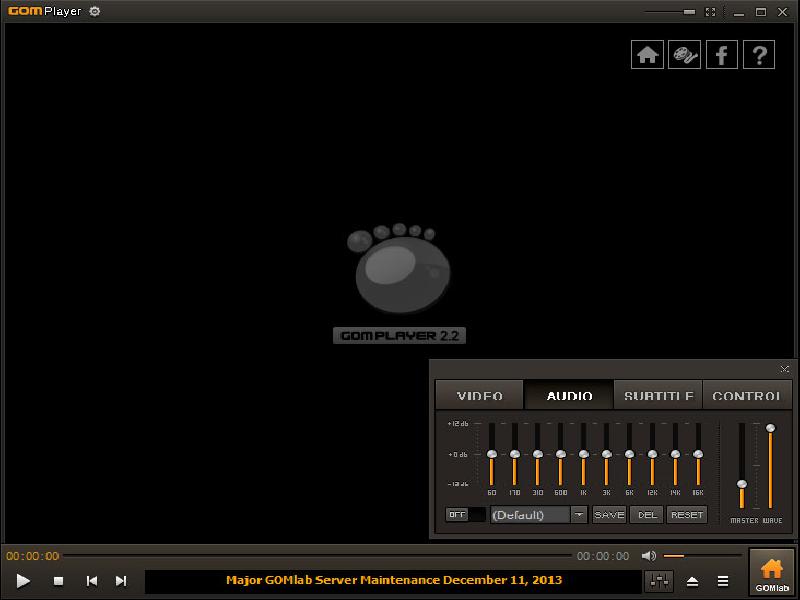Click the 310 Hz equalizer slider knob
The height and width of the screenshot is (600, 800).
[538, 454]
